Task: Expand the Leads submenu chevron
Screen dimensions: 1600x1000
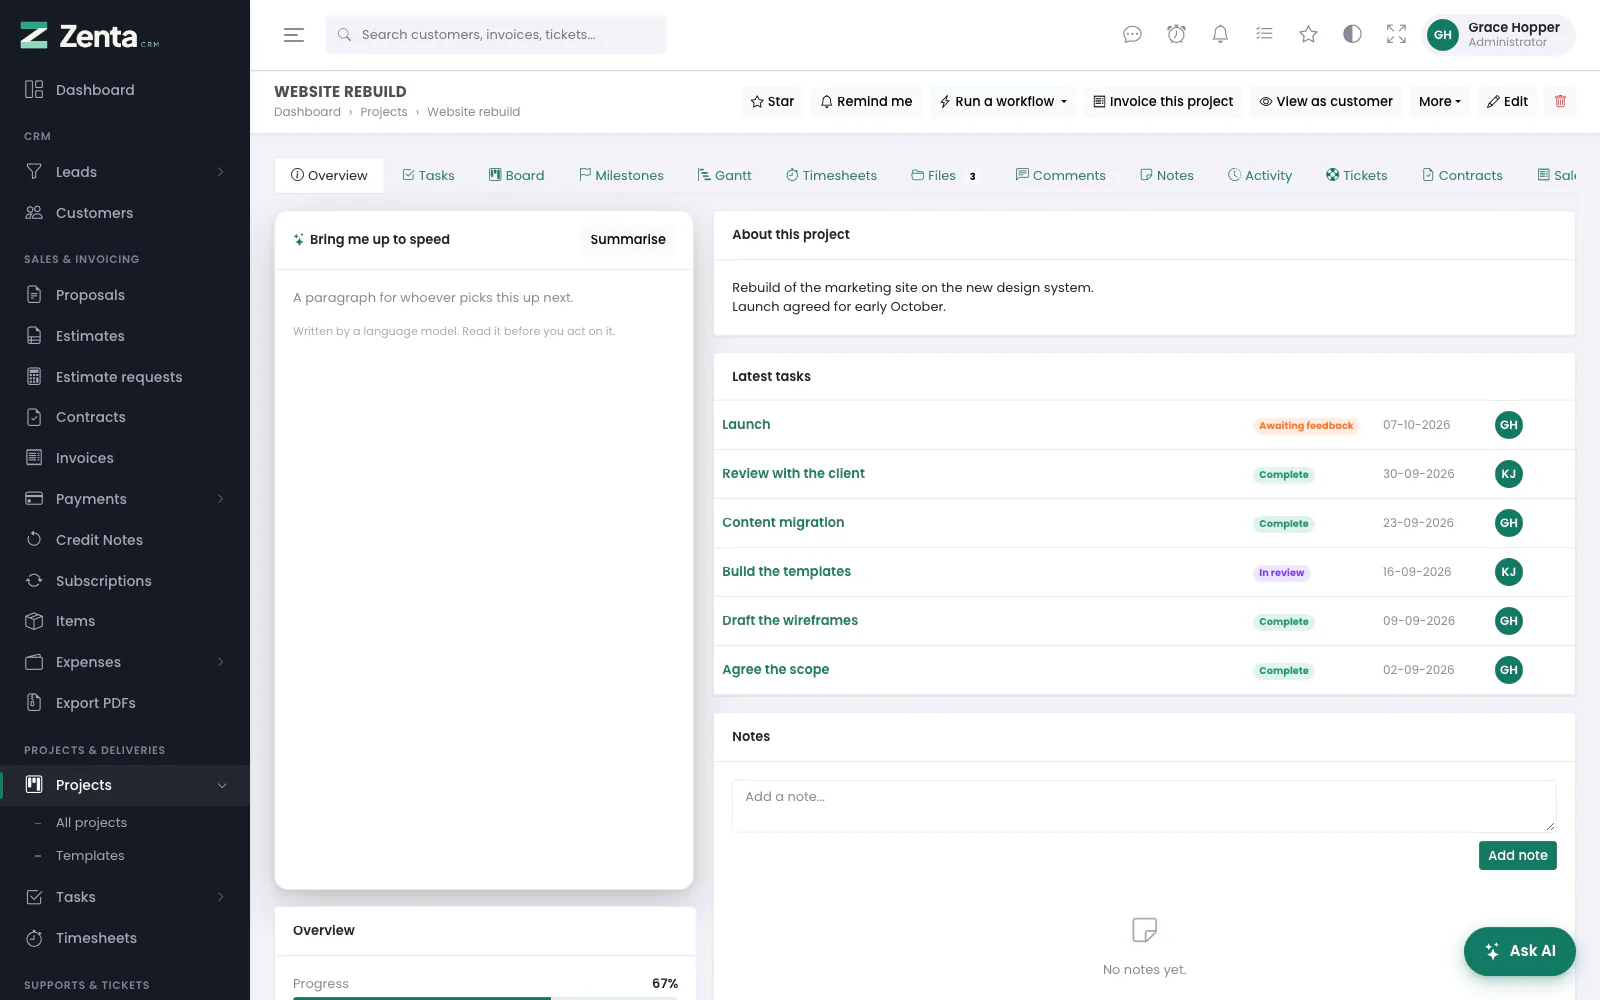Action: (x=221, y=172)
